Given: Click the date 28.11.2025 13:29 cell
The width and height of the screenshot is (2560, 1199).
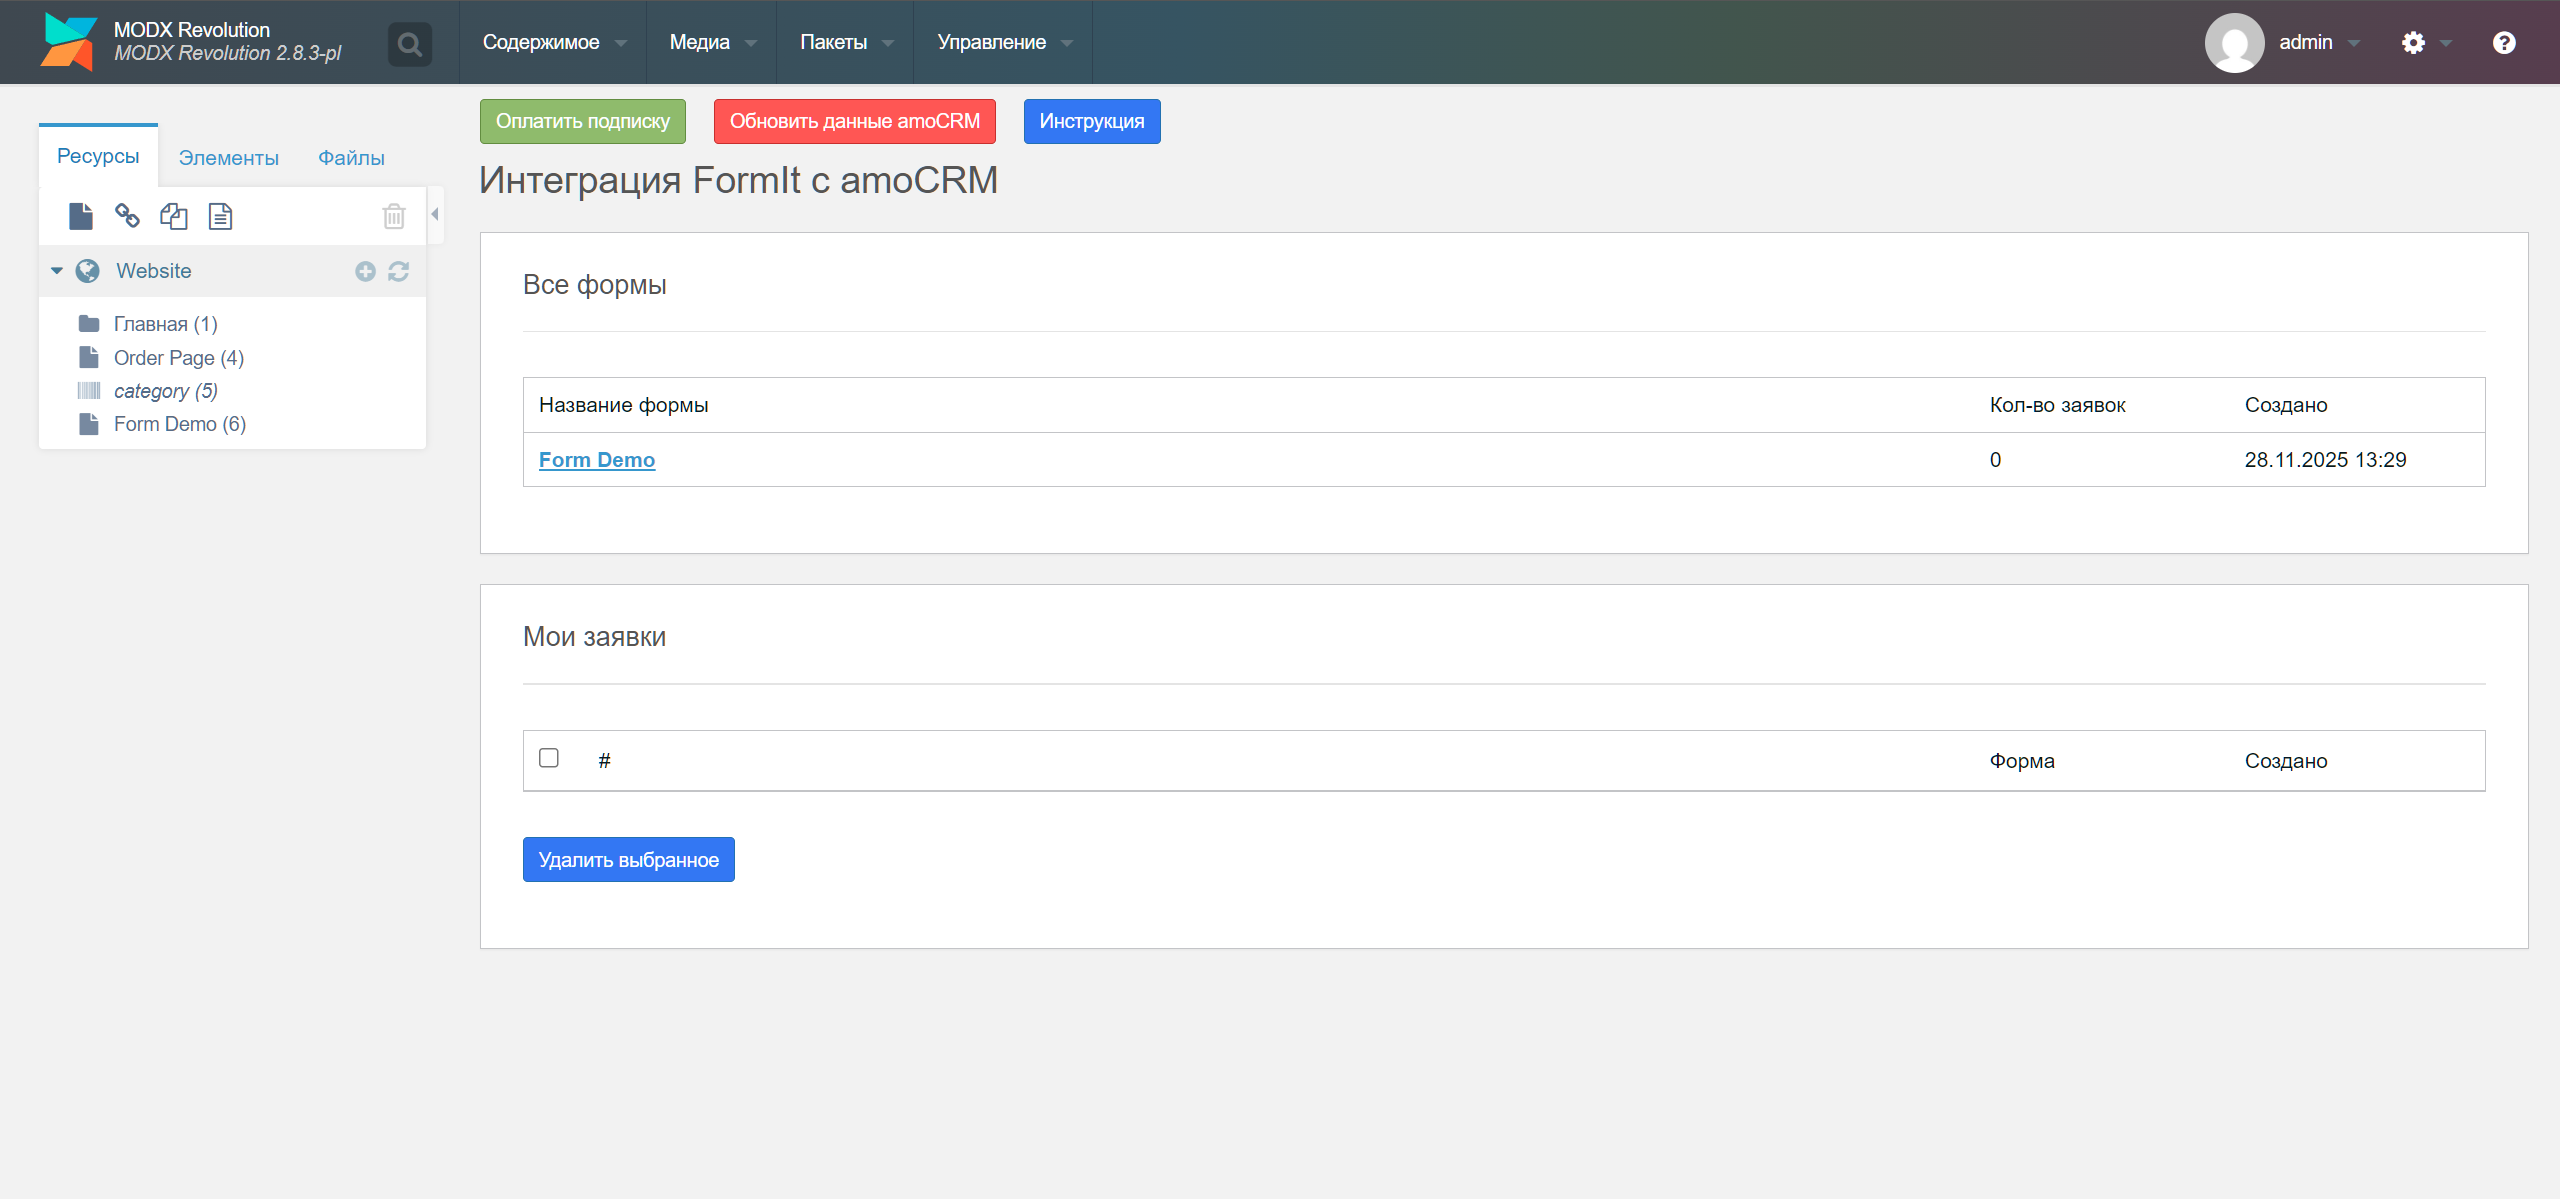Looking at the screenshot, I should click(x=2326, y=460).
